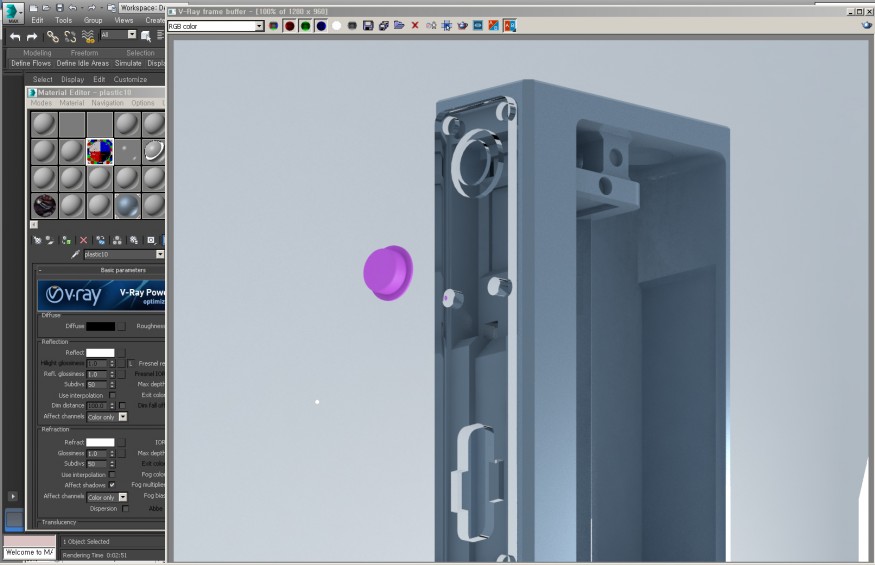
Task: Pick material from object with eyedropper
Action: pos(75,255)
